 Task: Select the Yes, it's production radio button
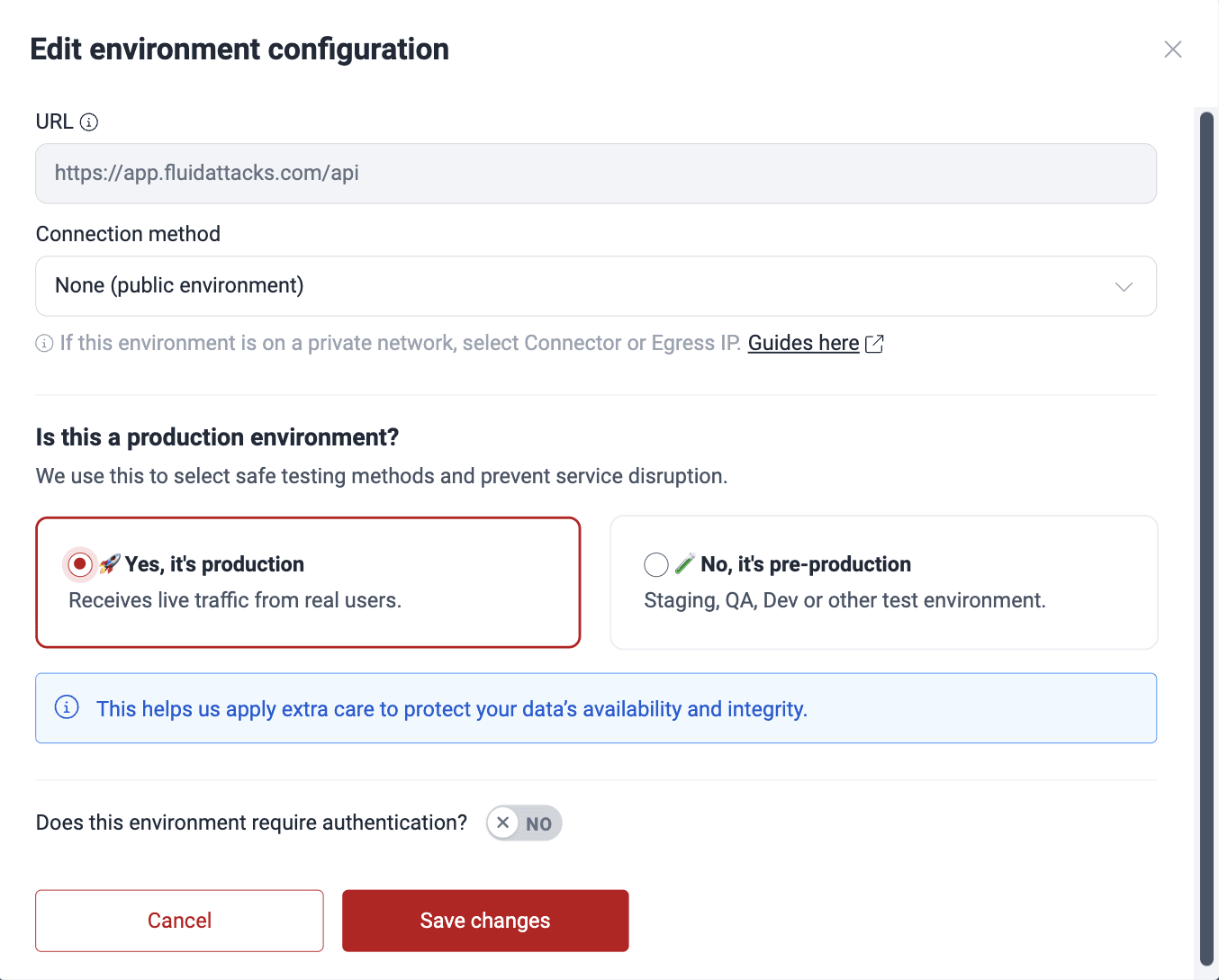[80, 564]
